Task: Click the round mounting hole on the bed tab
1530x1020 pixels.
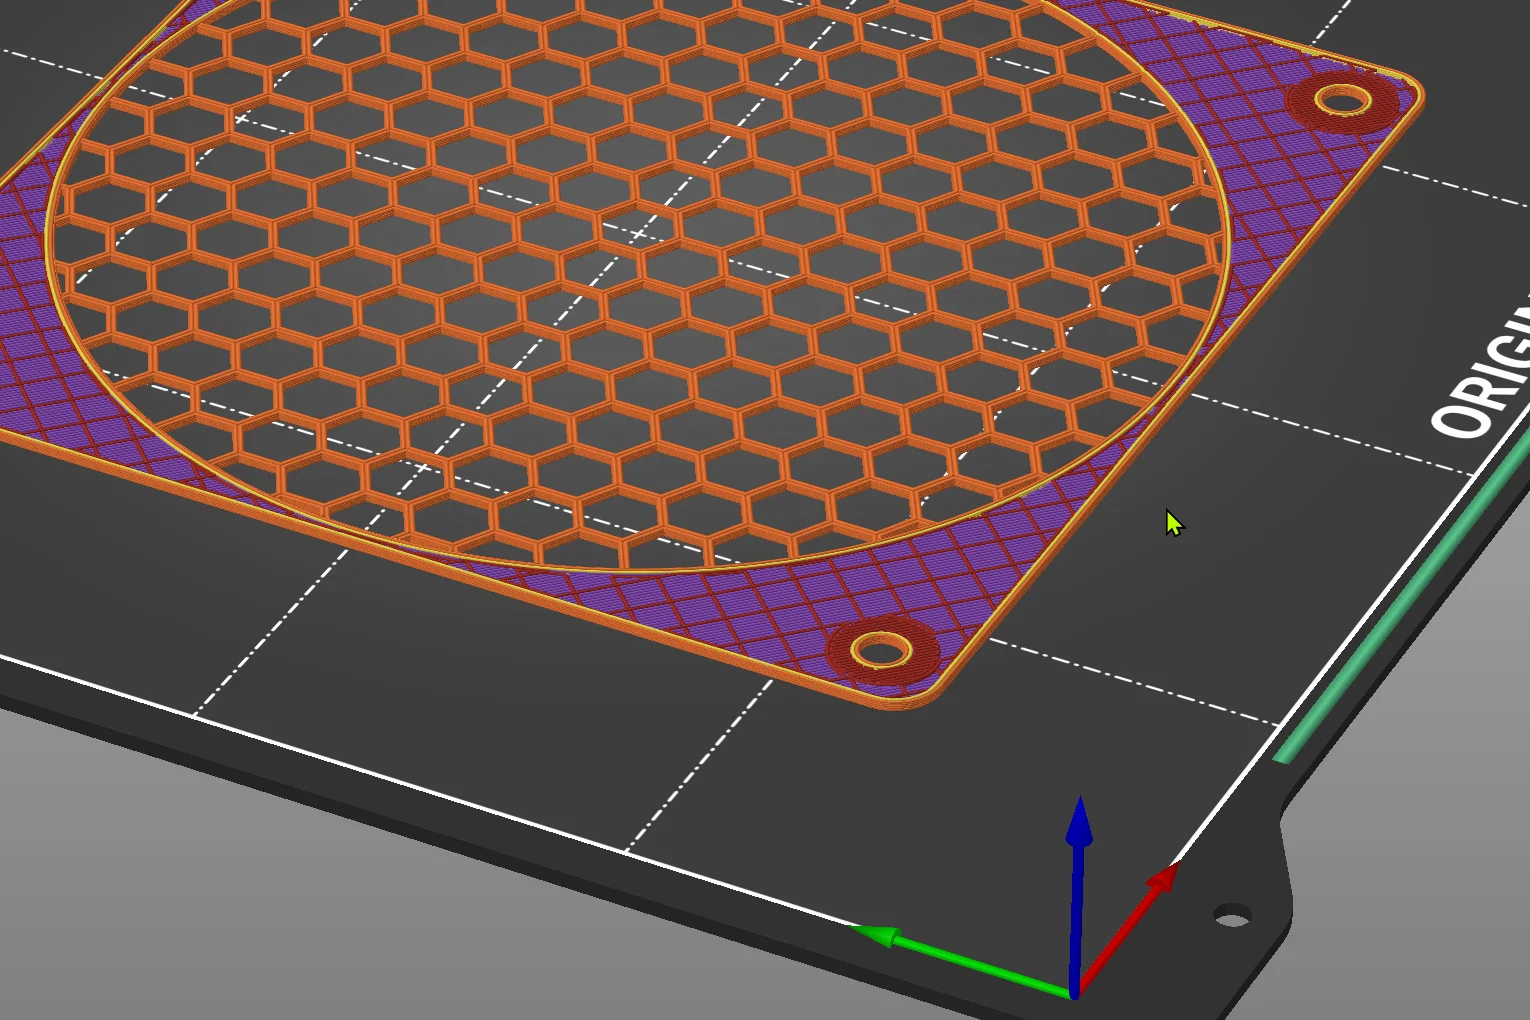Action: (1232, 915)
